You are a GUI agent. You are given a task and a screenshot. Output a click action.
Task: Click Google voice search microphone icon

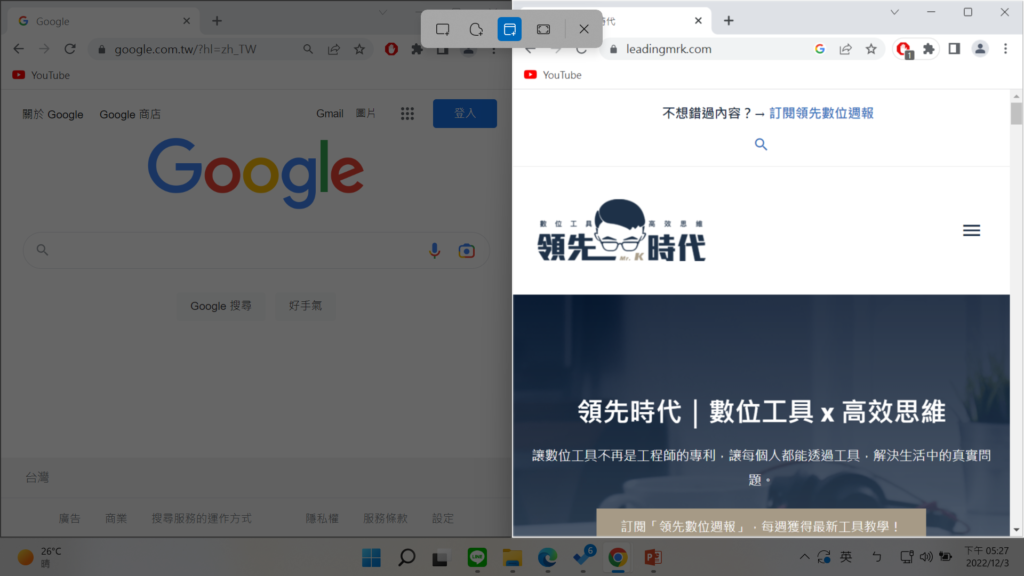pos(434,250)
